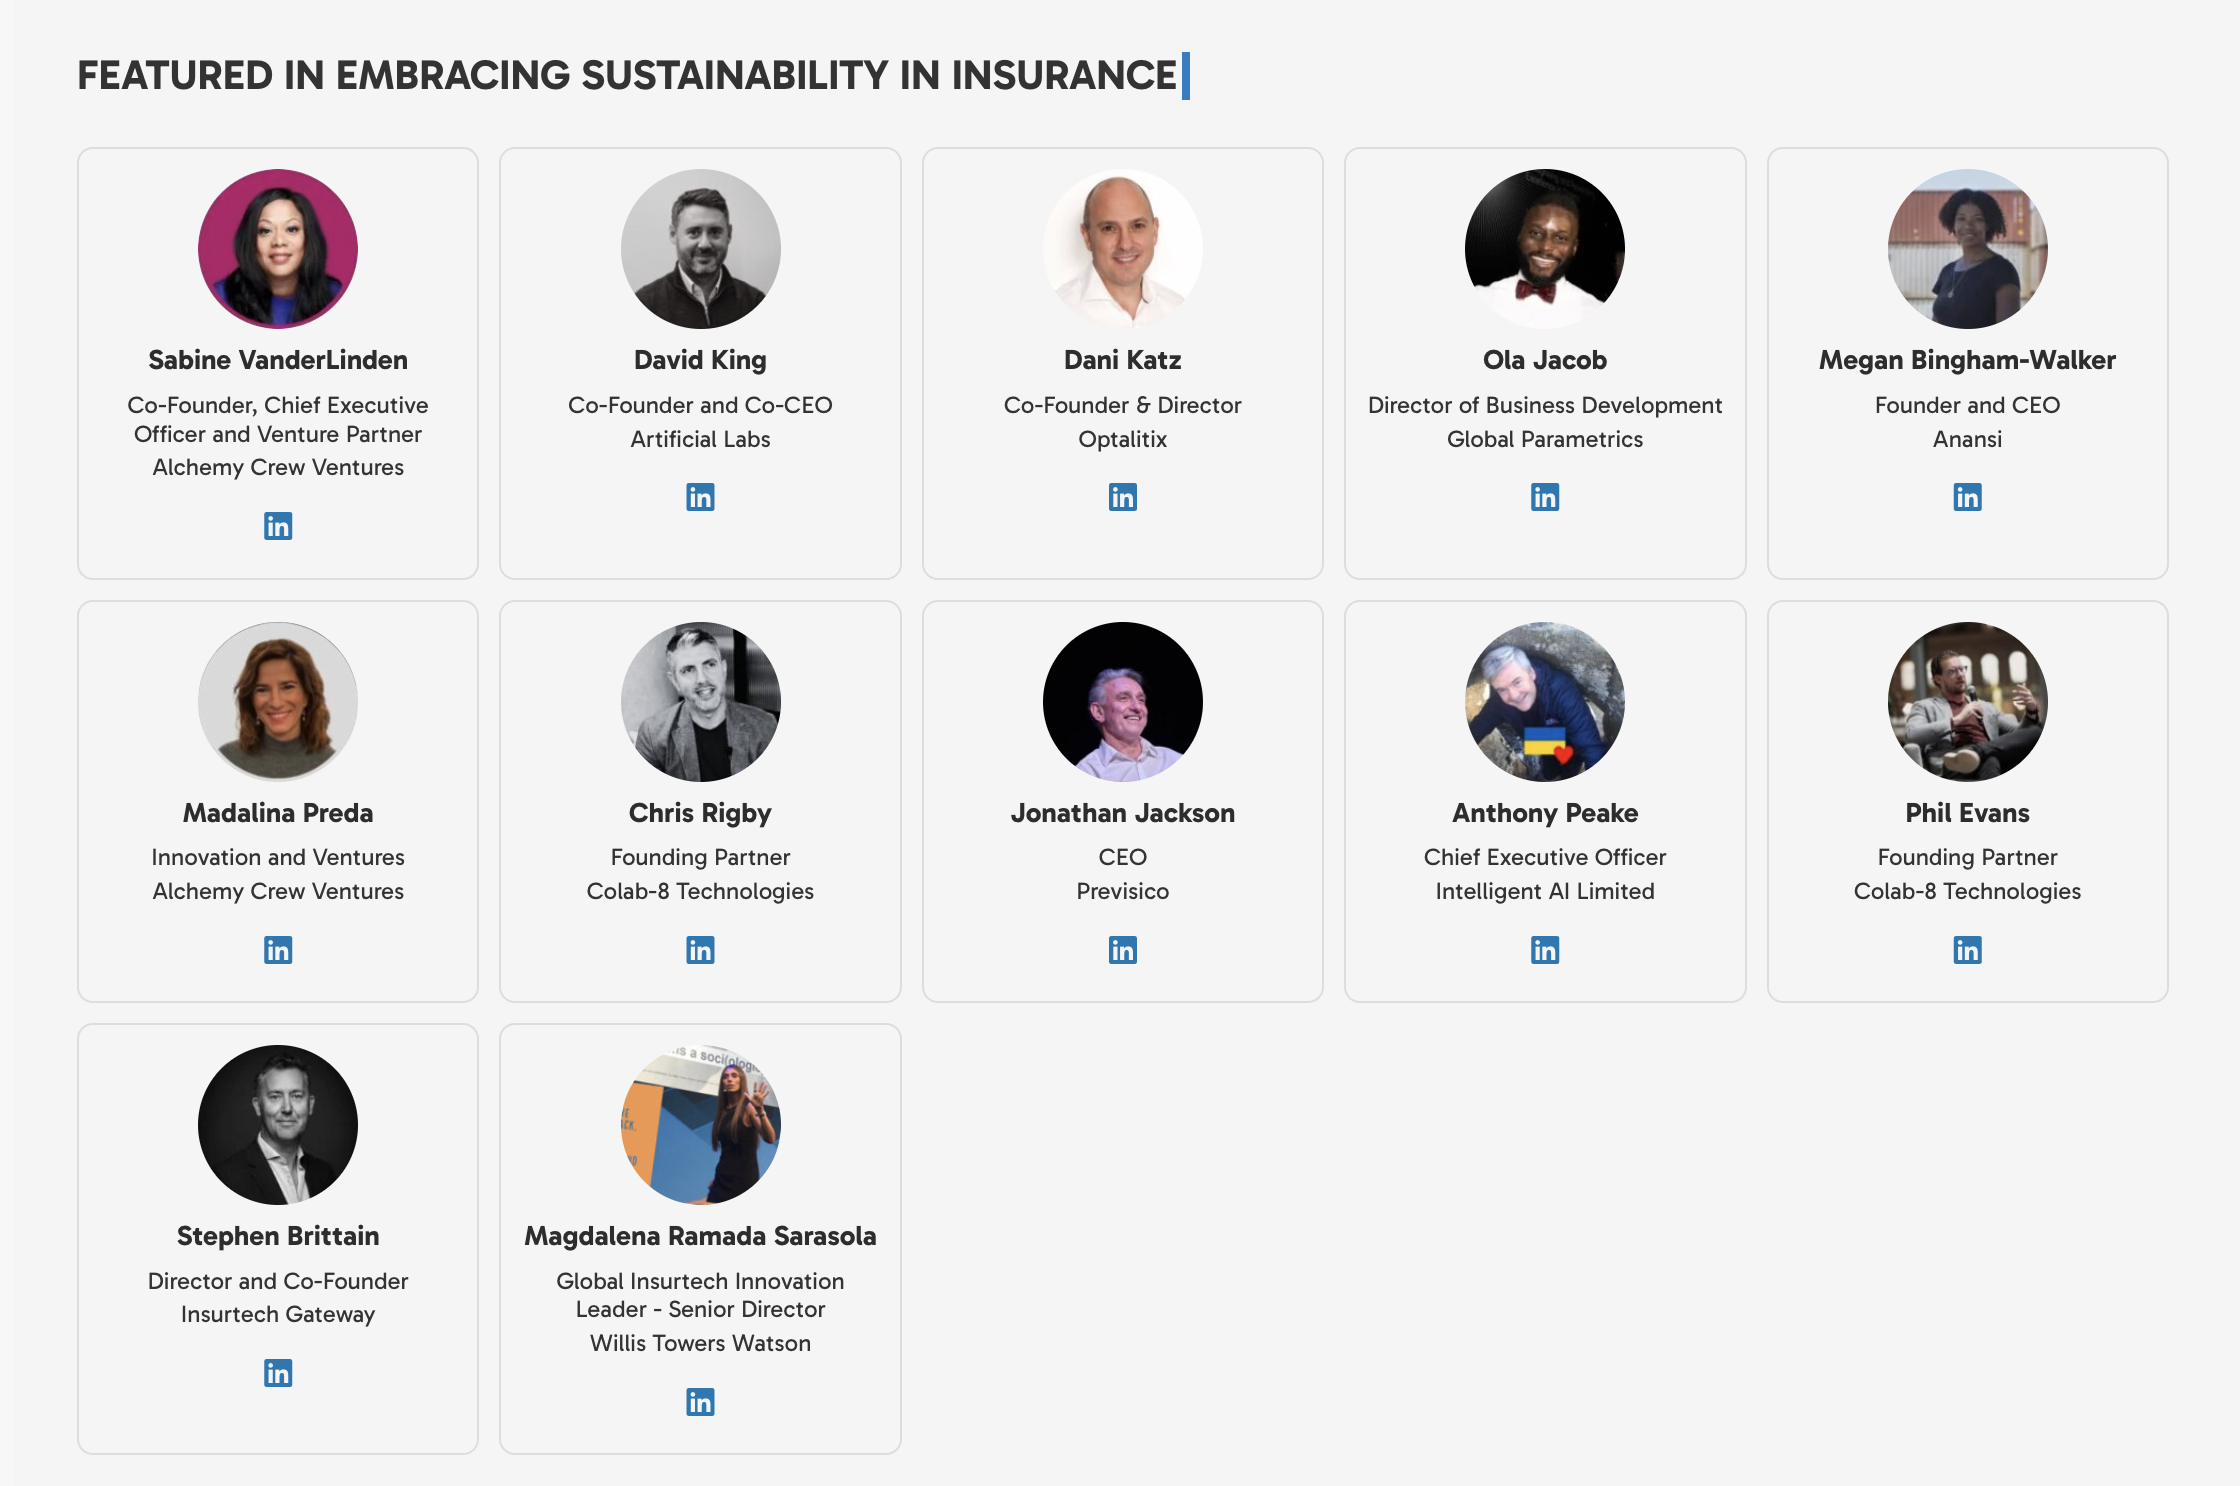Click Jonathan Jackson's LinkedIn icon
Screen dimensions: 2240x1486
(x=1122, y=950)
